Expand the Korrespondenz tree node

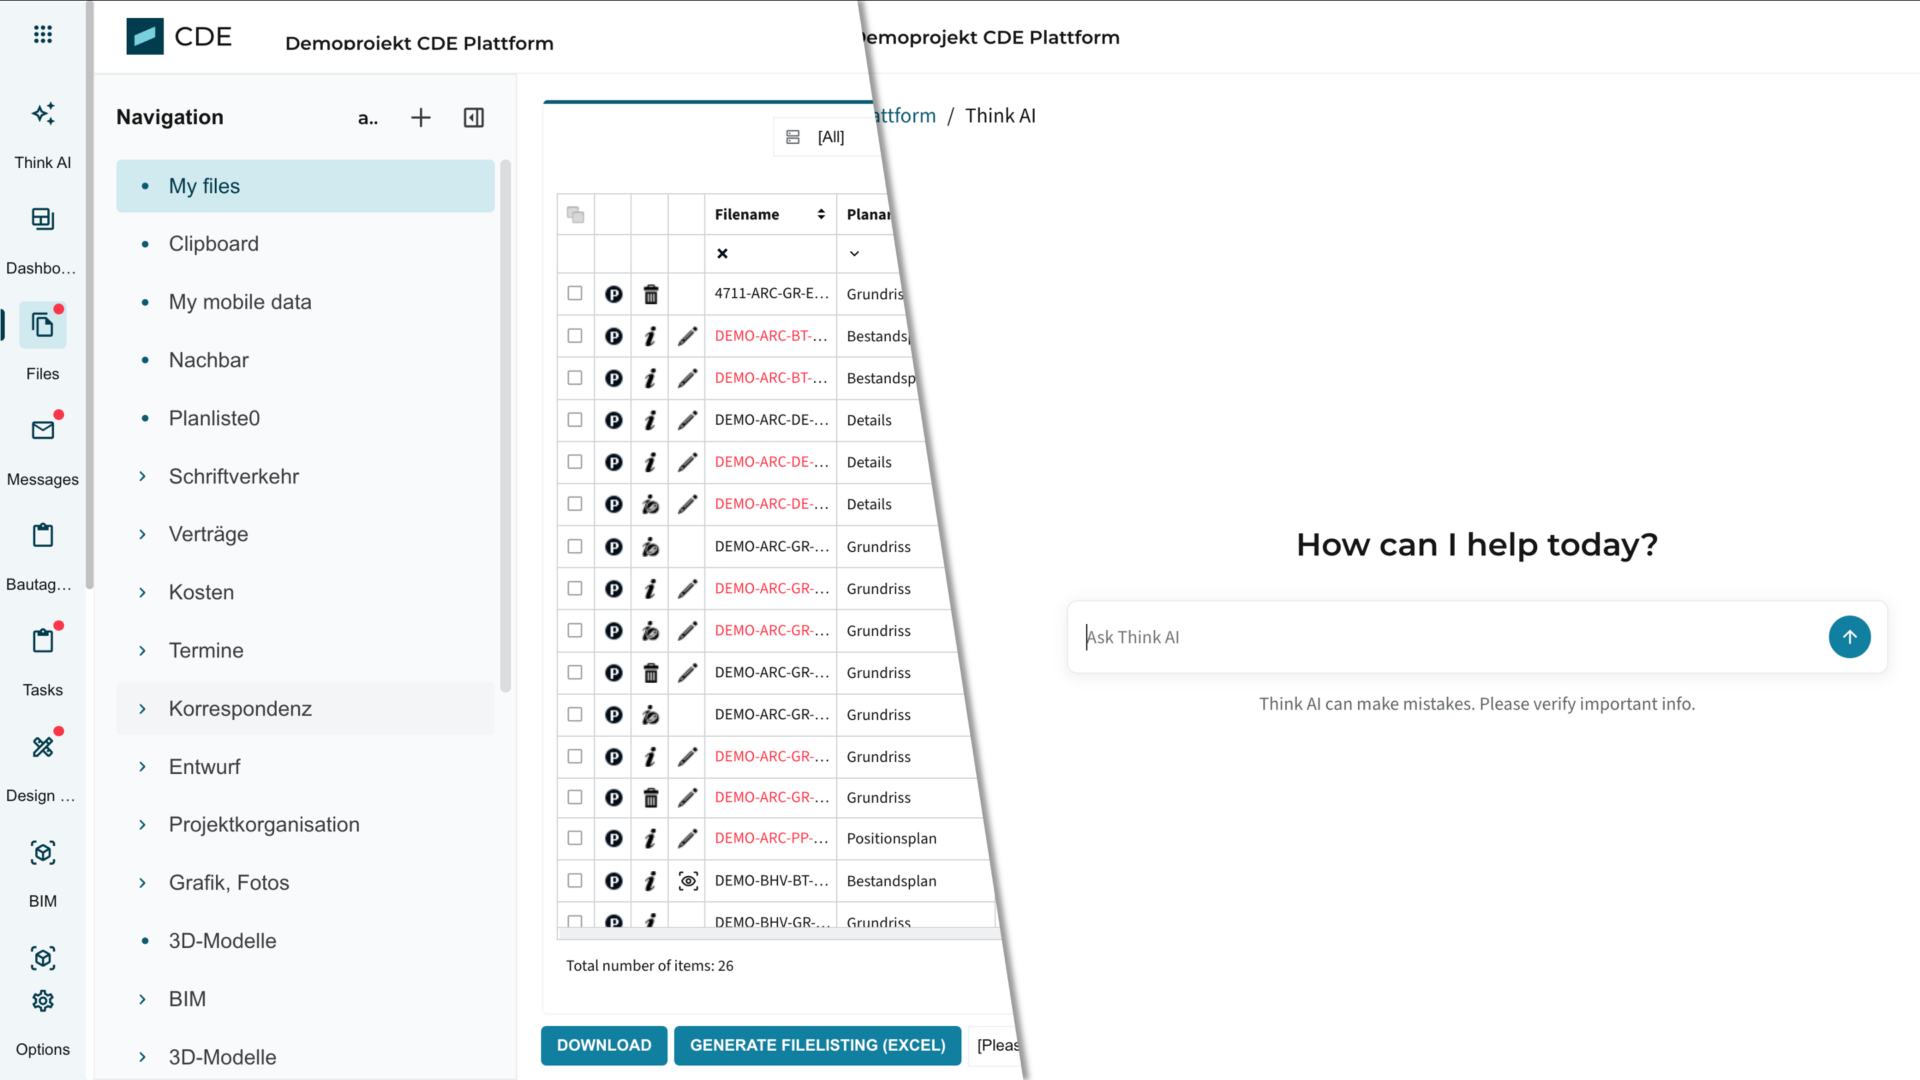tap(142, 709)
